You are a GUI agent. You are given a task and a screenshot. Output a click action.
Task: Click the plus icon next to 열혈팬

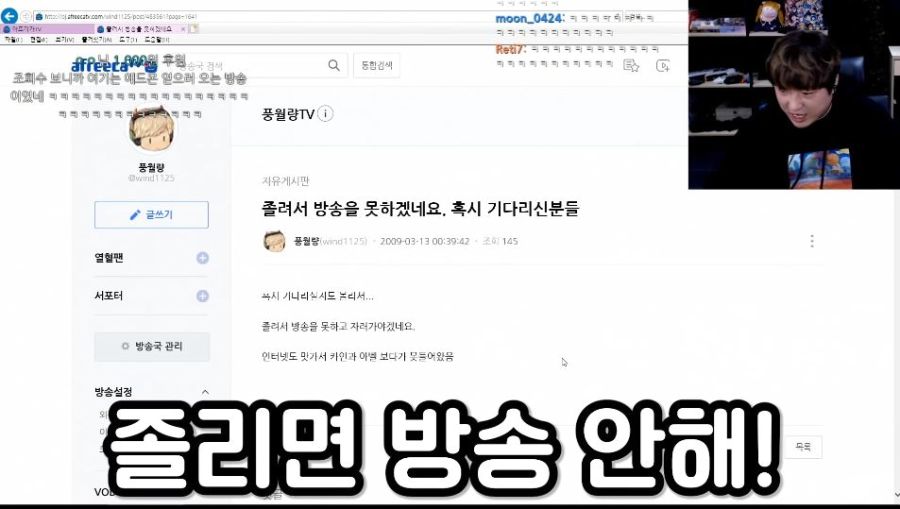pos(202,258)
